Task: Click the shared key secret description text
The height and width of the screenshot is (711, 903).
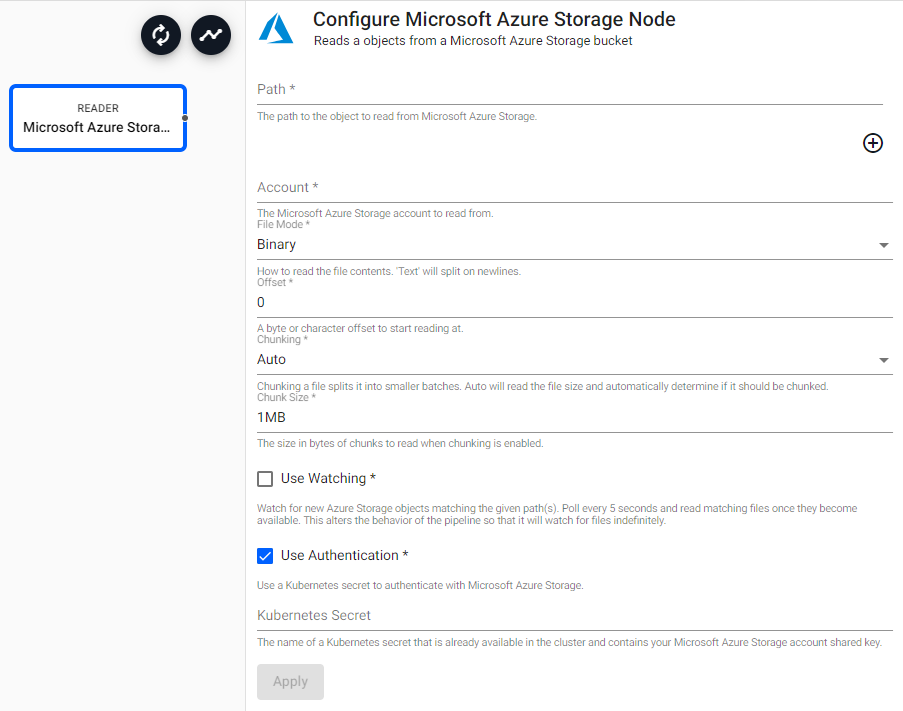Action: point(569,642)
